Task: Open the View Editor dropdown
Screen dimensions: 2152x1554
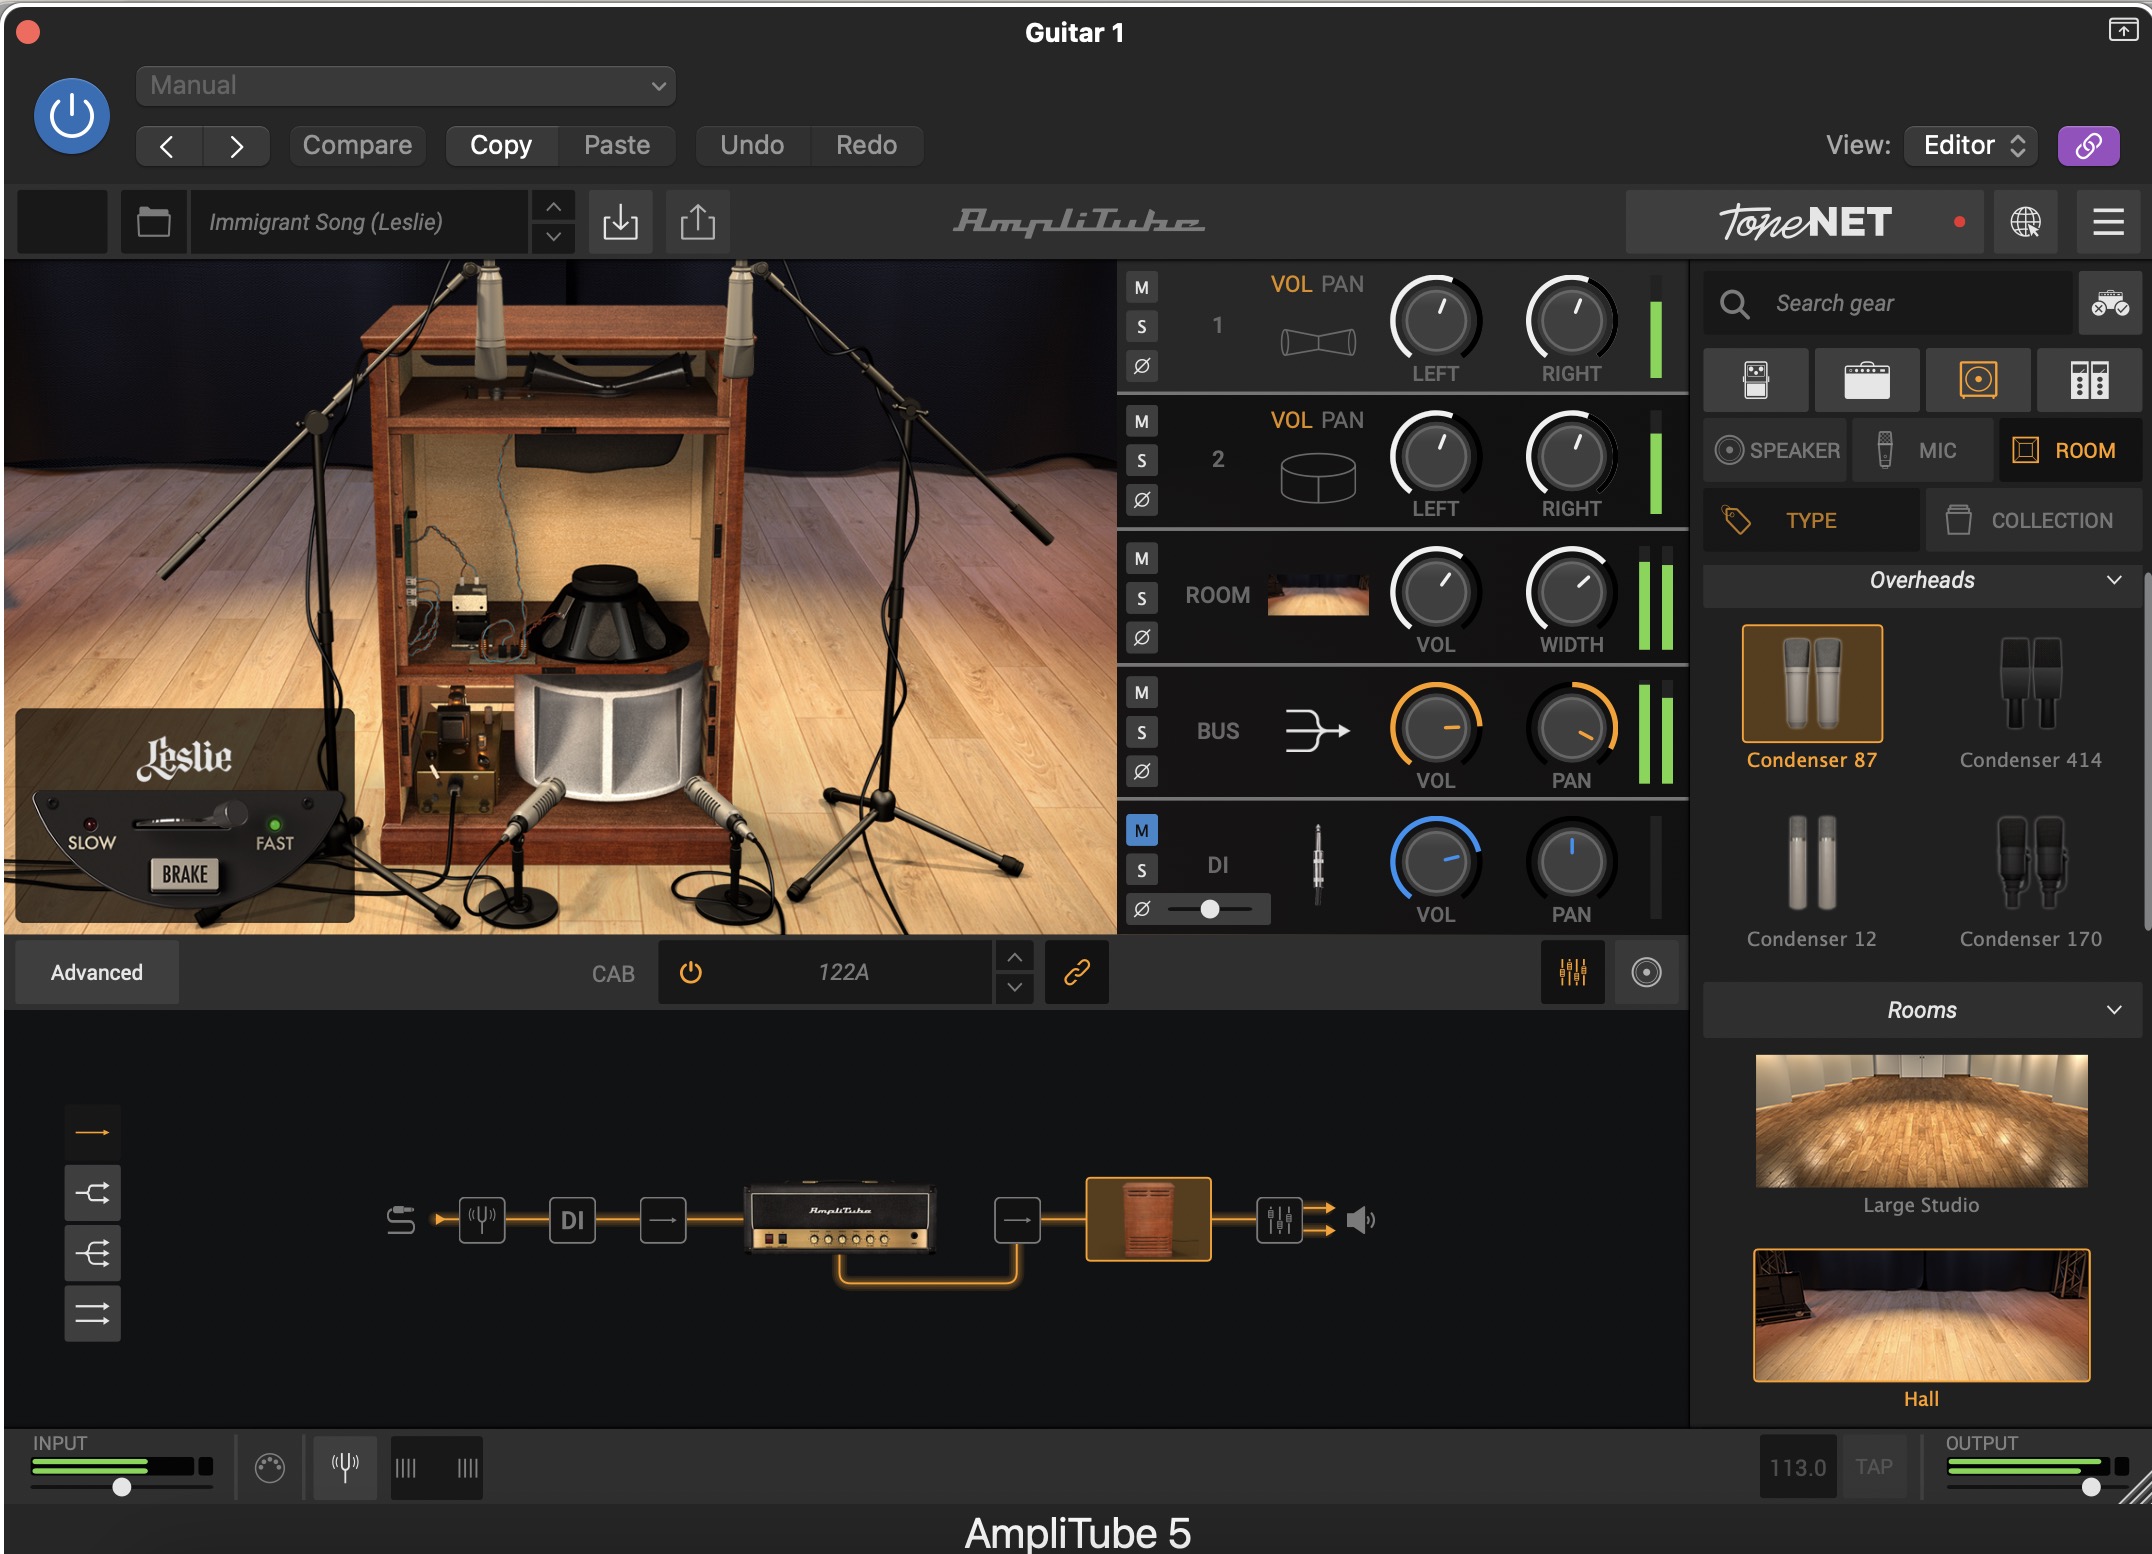Action: pos(1971,146)
